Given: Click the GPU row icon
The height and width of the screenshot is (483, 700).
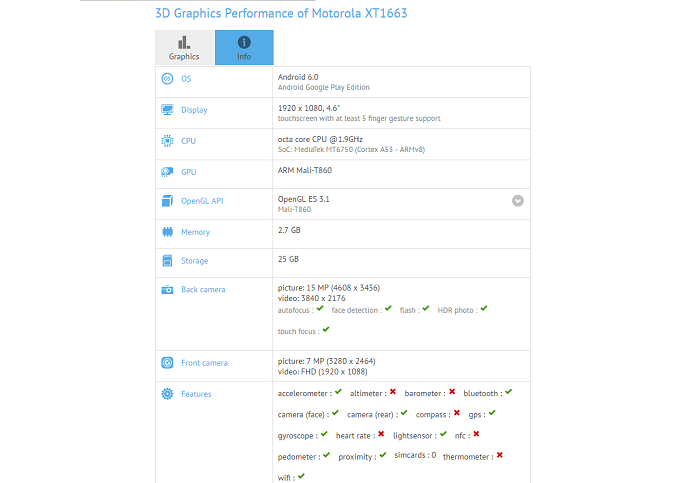Looking at the screenshot, I should pyautogui.click(x=167, y=172).
